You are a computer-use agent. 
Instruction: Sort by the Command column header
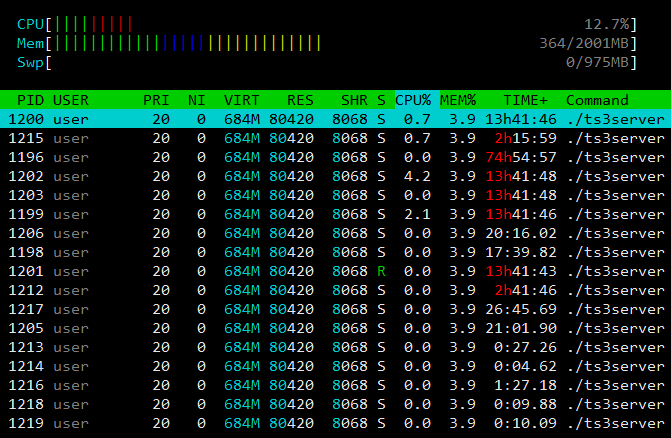click(597, 100)
